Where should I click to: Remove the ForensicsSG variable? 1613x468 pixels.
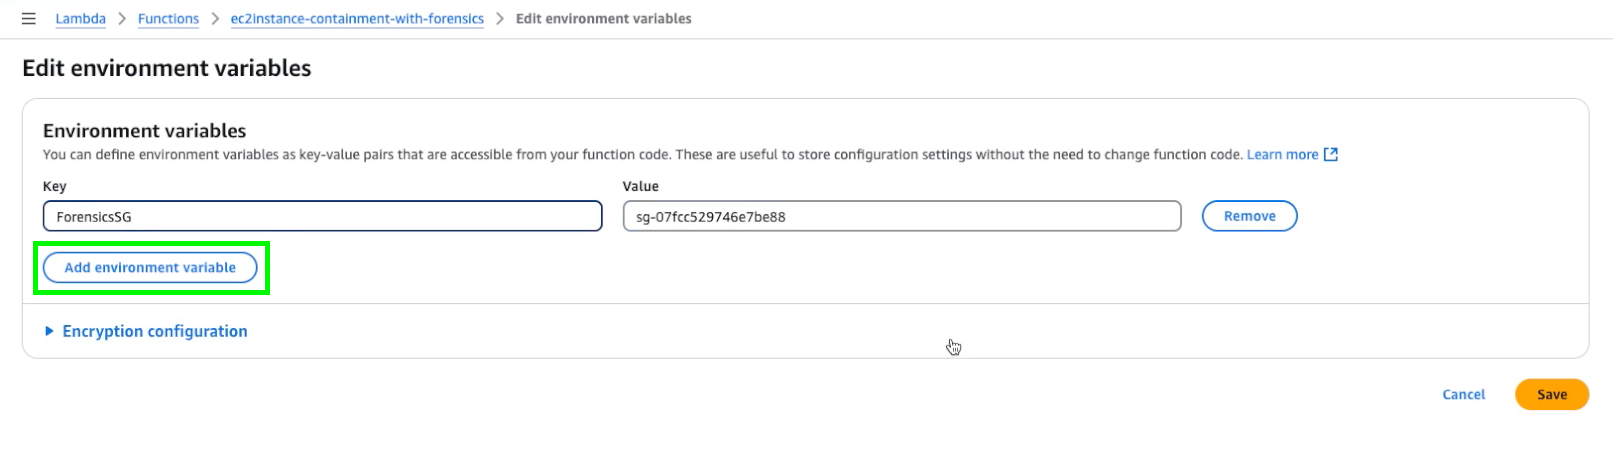[x=1249, y=216]
